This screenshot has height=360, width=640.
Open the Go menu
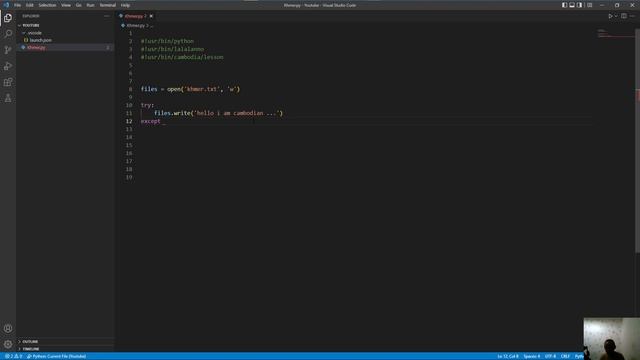pyautogui.click(x=78, y=5)
